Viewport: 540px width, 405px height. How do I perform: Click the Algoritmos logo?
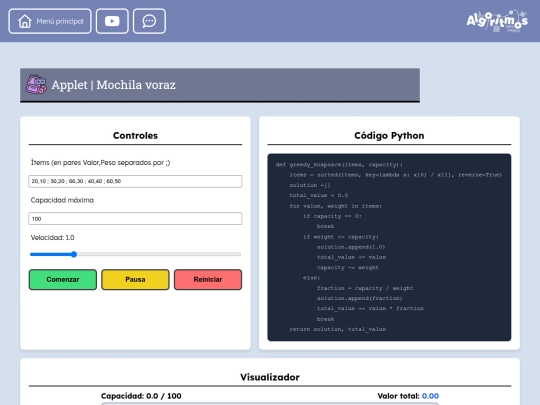pyautogui.click(x=497, y=21)
